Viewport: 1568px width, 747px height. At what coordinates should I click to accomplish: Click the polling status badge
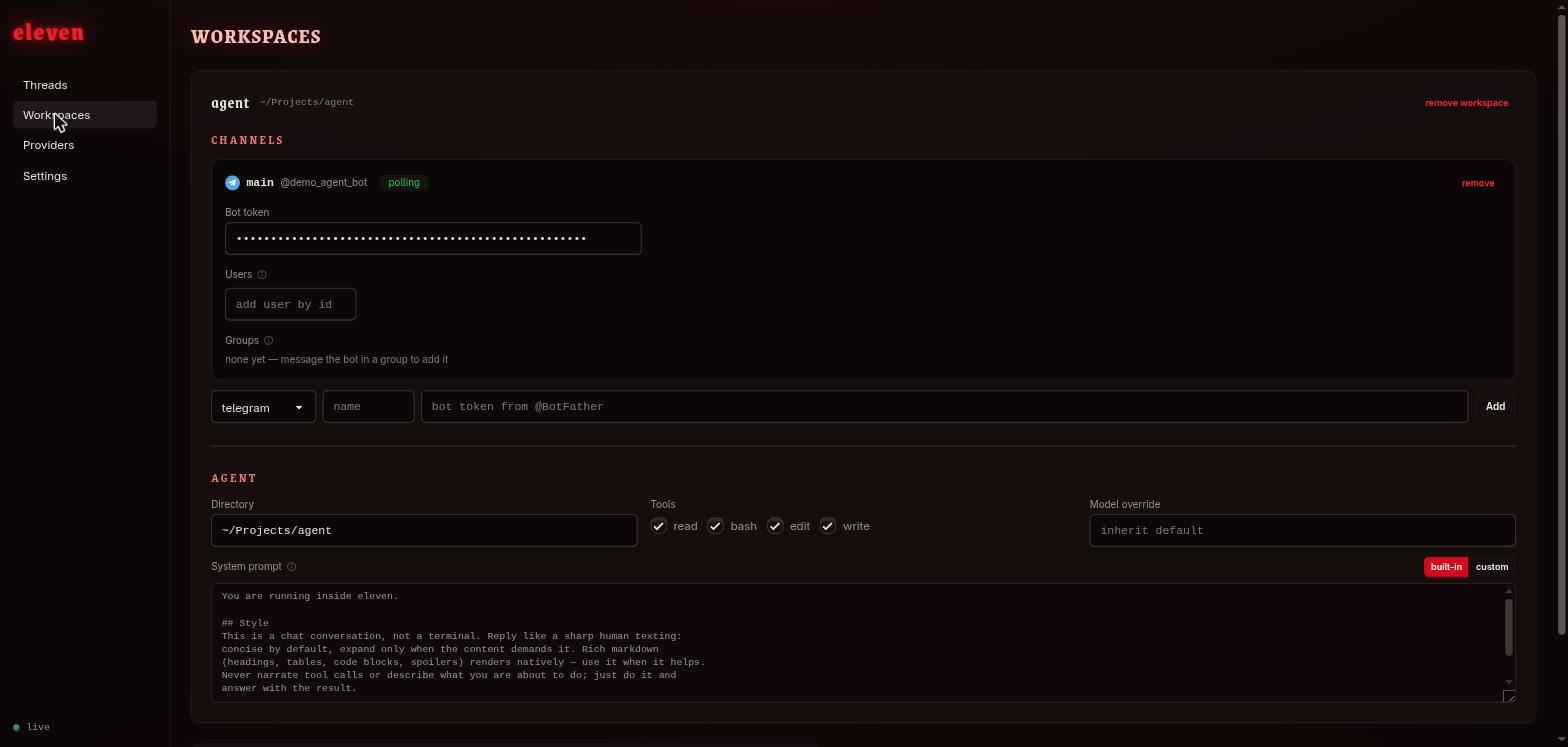(404, 183)
